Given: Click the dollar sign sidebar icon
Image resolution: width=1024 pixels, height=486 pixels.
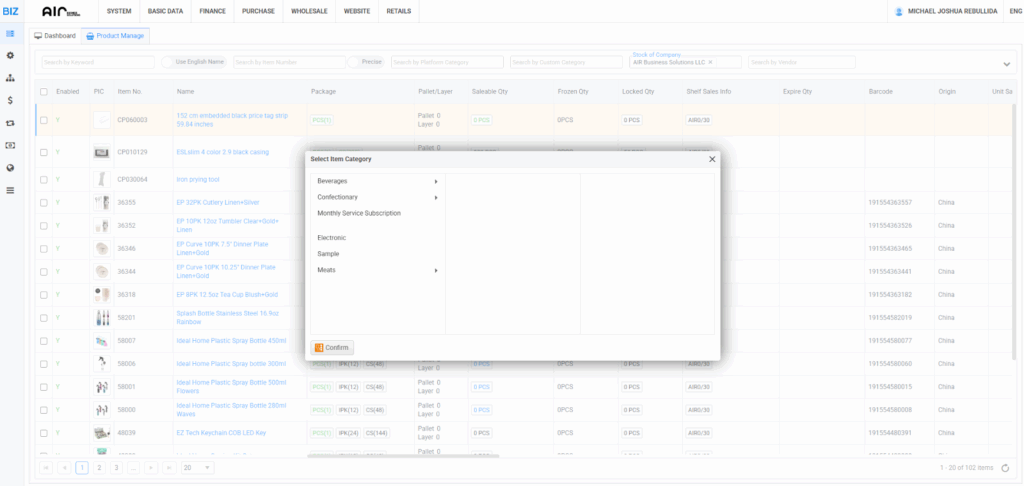Looking at the screenshot, I should coord(10,100).
